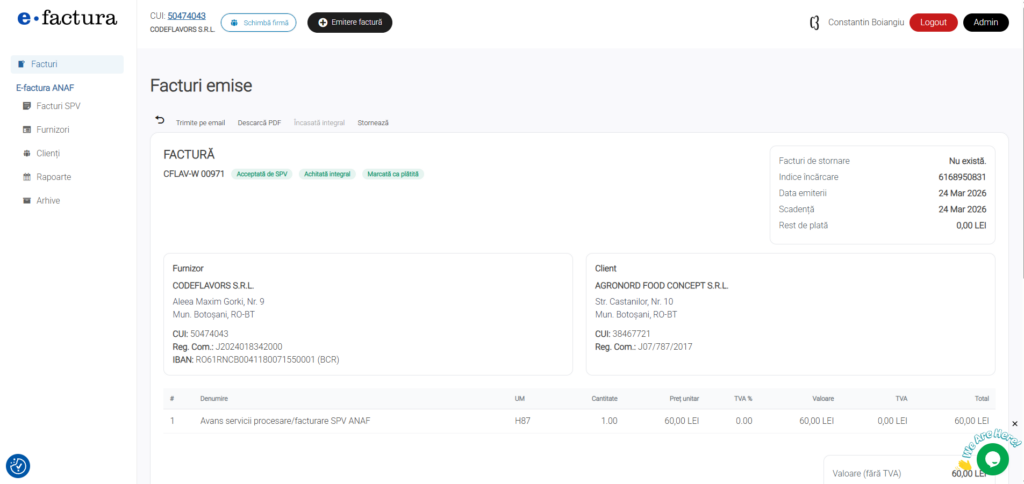Click Stornează in the invoice toolbar
The width and height of the screenshot is (1024, 484).
click(373, 123)
